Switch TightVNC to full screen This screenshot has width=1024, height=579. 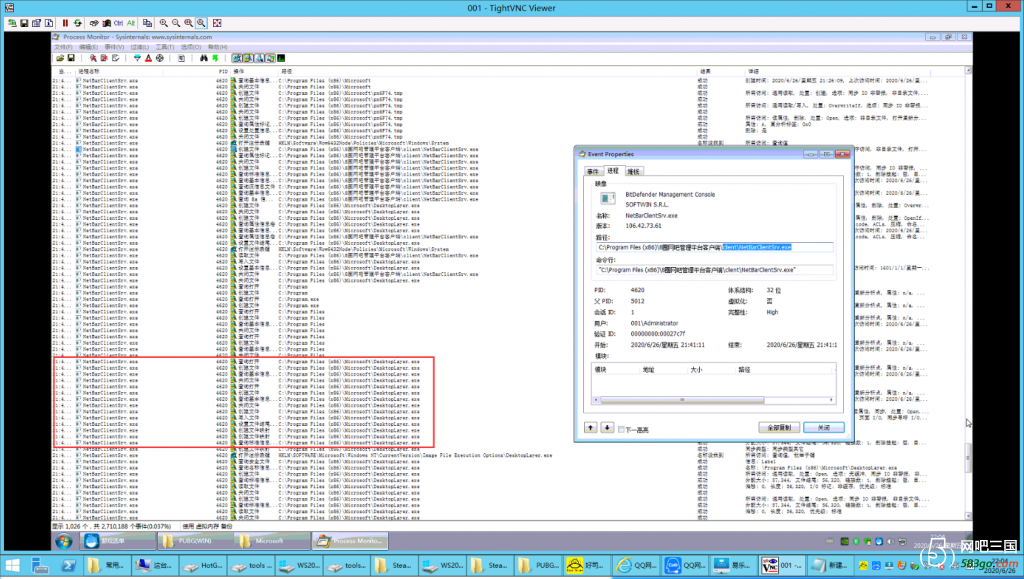(x=217, y=23)
